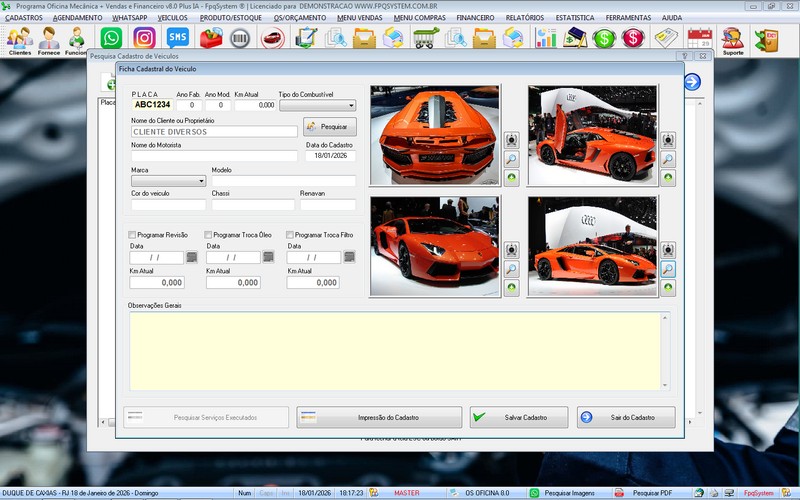
Task: Click the Clientes toolbar icon
Action: (19, 40)
